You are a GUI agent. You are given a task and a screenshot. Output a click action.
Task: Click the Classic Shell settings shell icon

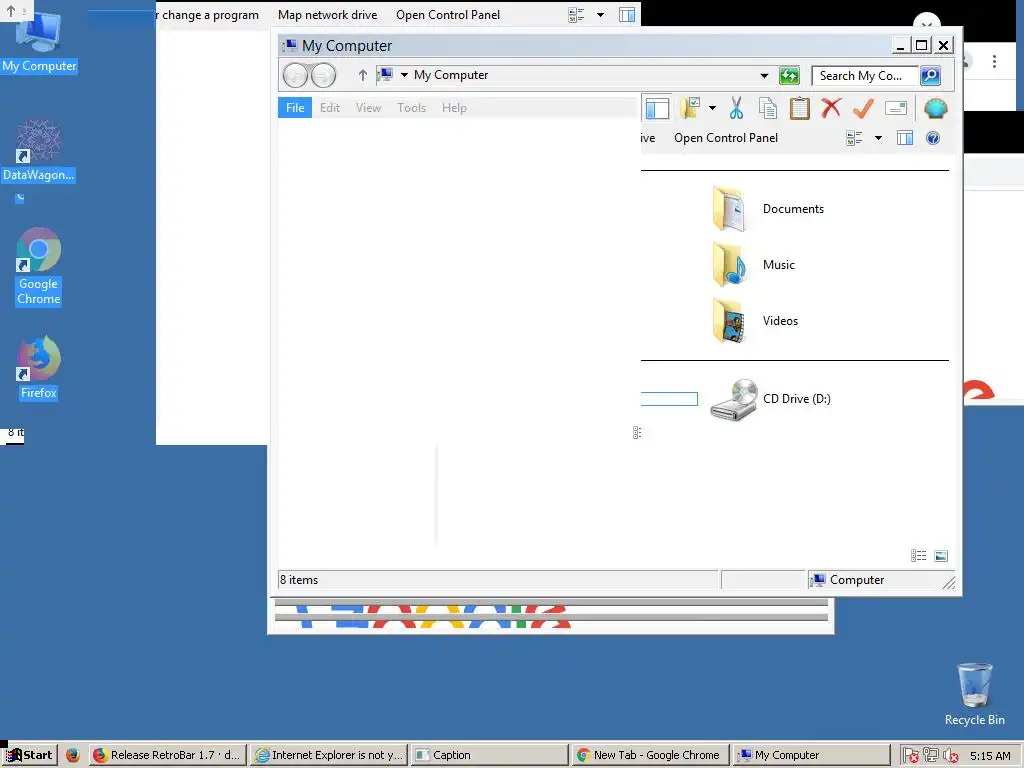pos(935,108)
